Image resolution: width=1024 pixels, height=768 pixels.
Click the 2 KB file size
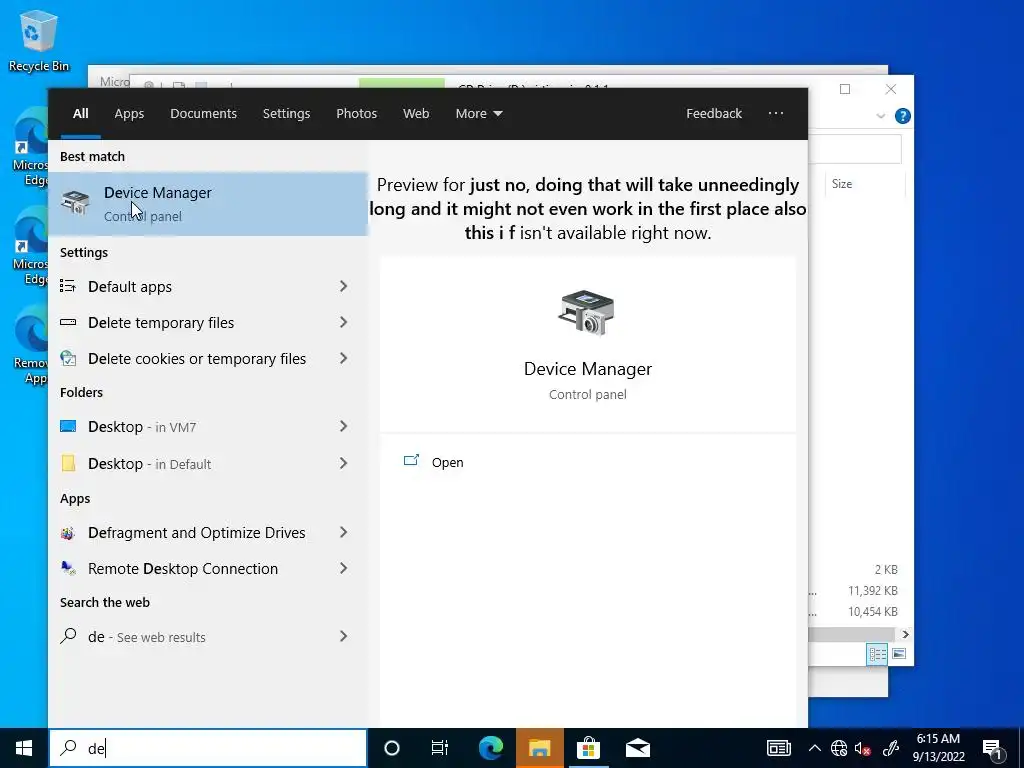point(886,569)
